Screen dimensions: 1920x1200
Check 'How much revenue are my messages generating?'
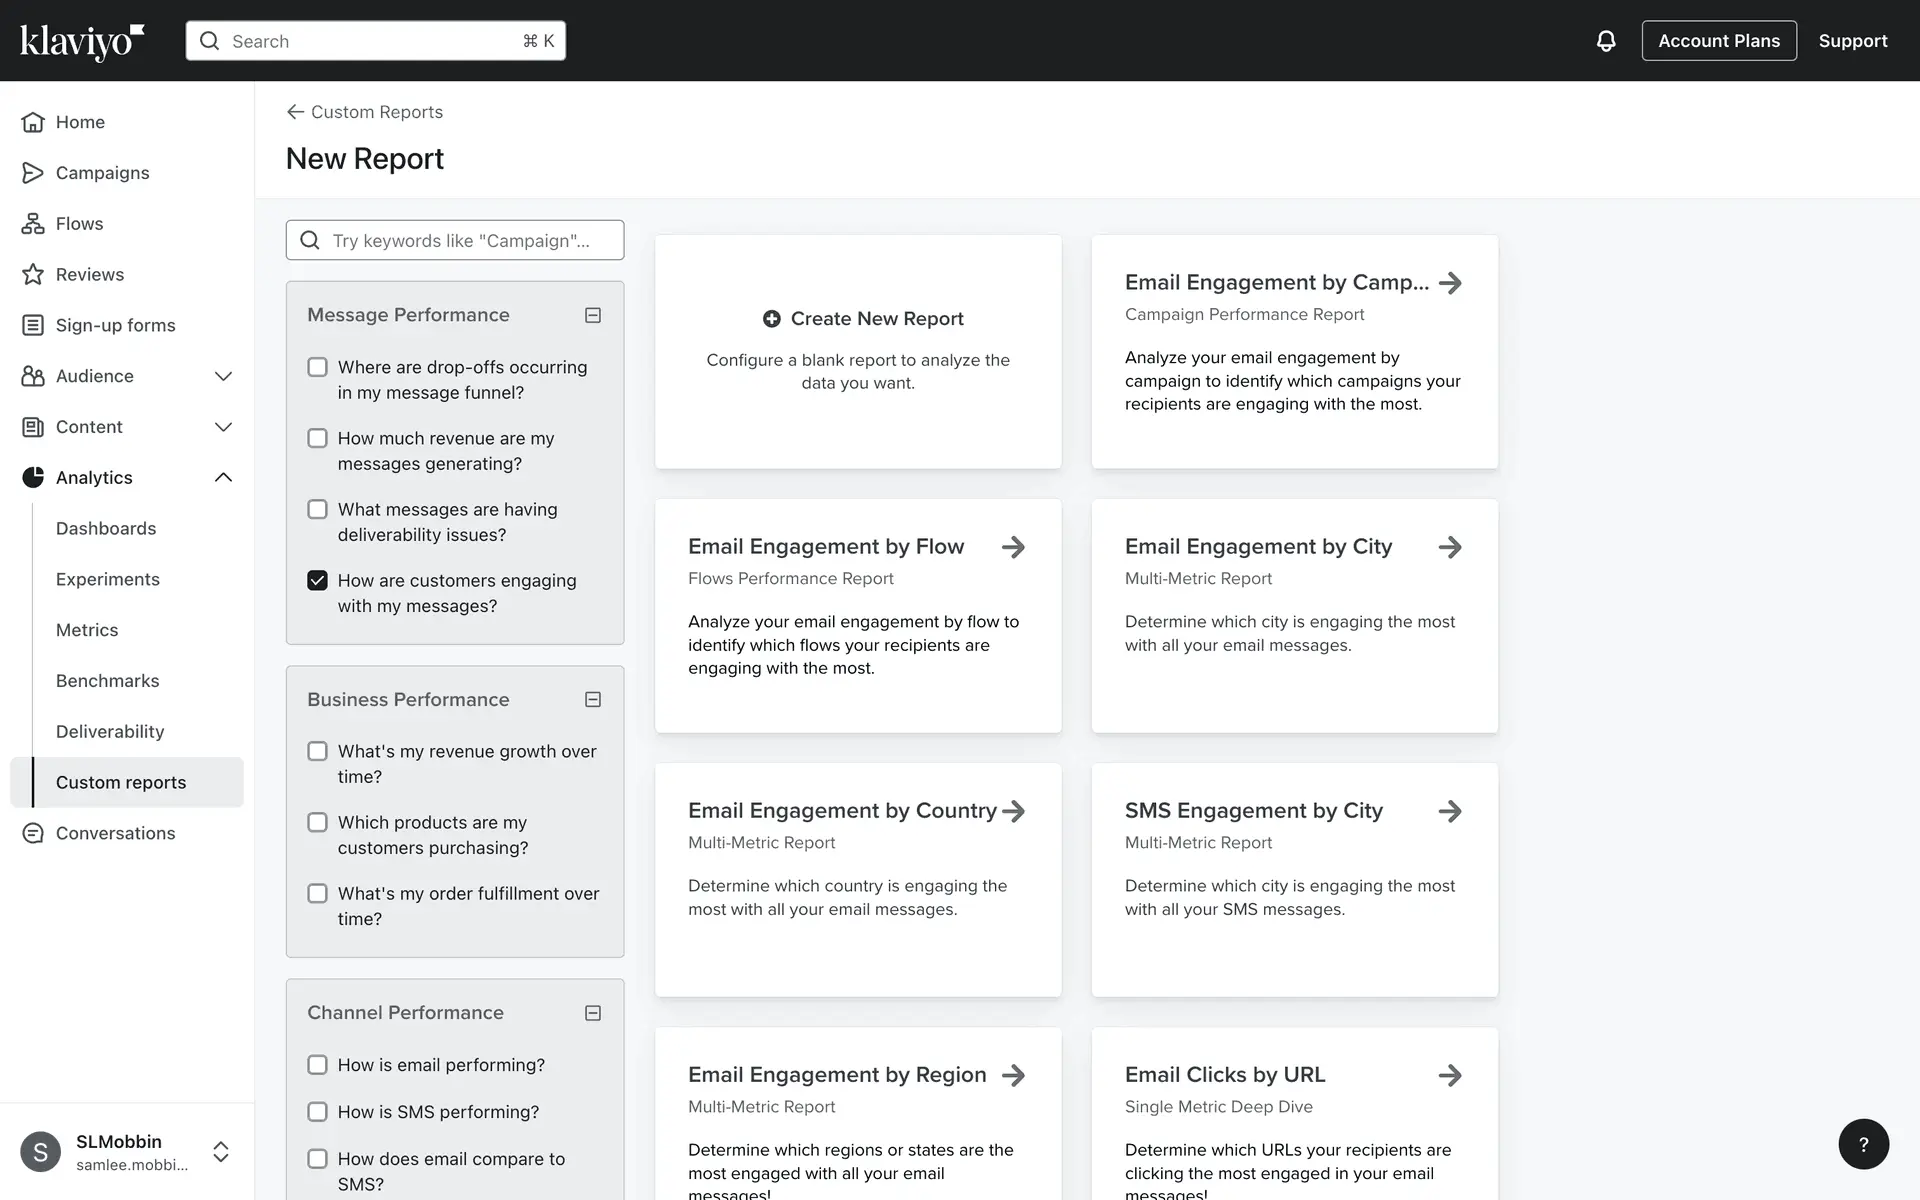[x=317, y=438]
